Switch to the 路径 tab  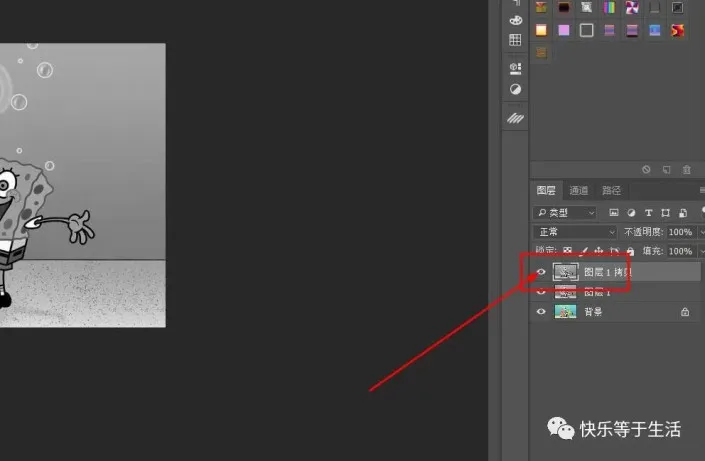point(611,190)
